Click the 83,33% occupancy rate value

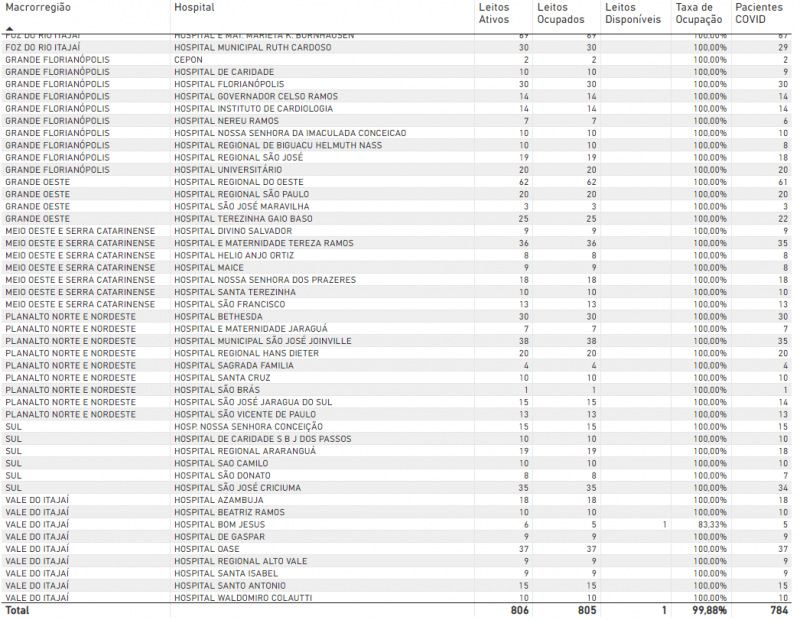(x=710, y=525)
